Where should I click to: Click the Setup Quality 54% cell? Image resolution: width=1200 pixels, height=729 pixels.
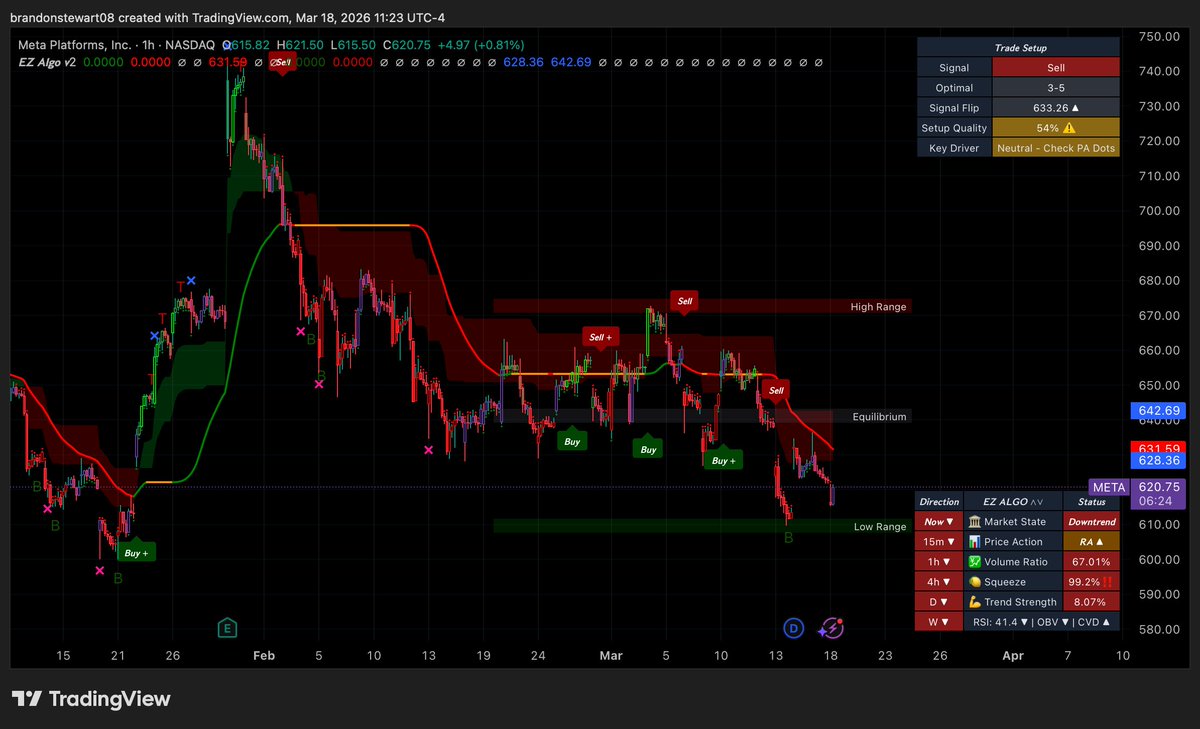[1056, 128]
